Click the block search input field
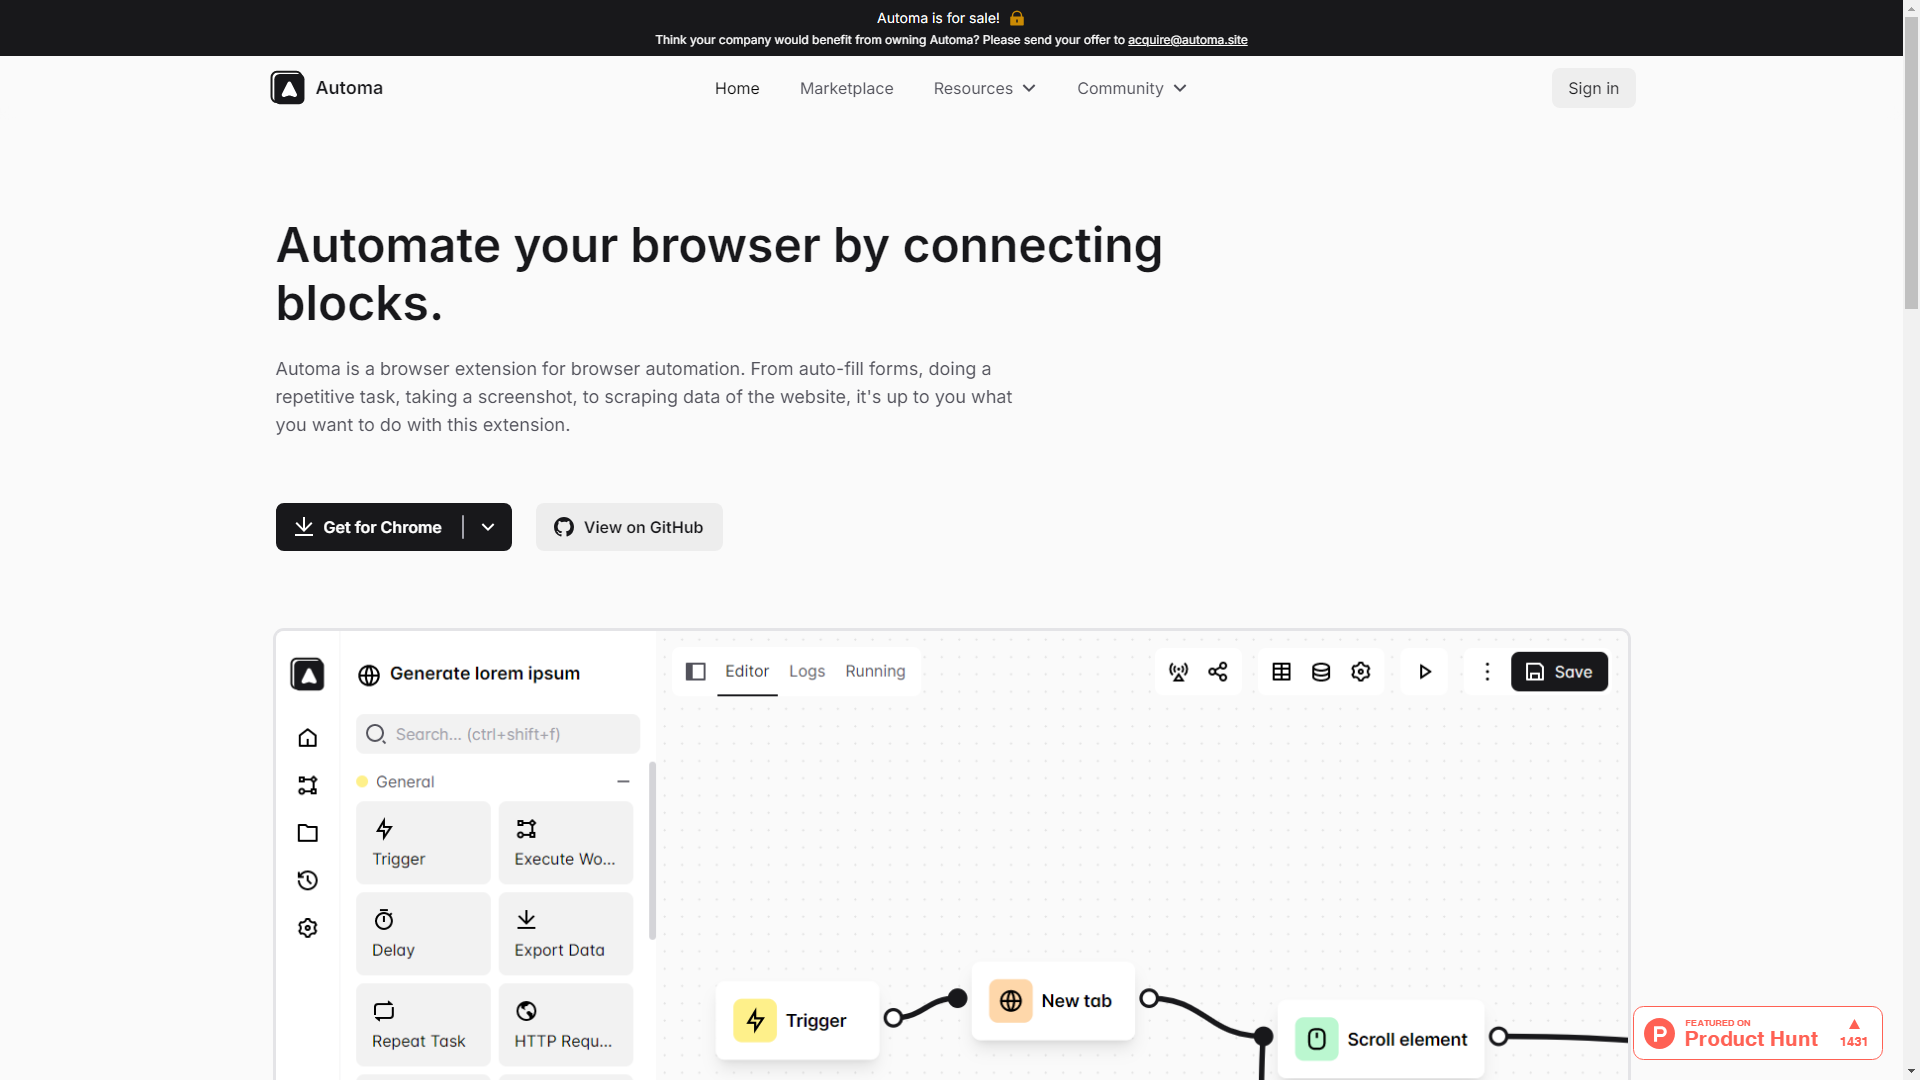Screen dimensions: 1920x1080 pyautogui.click(x=498, y=734)
